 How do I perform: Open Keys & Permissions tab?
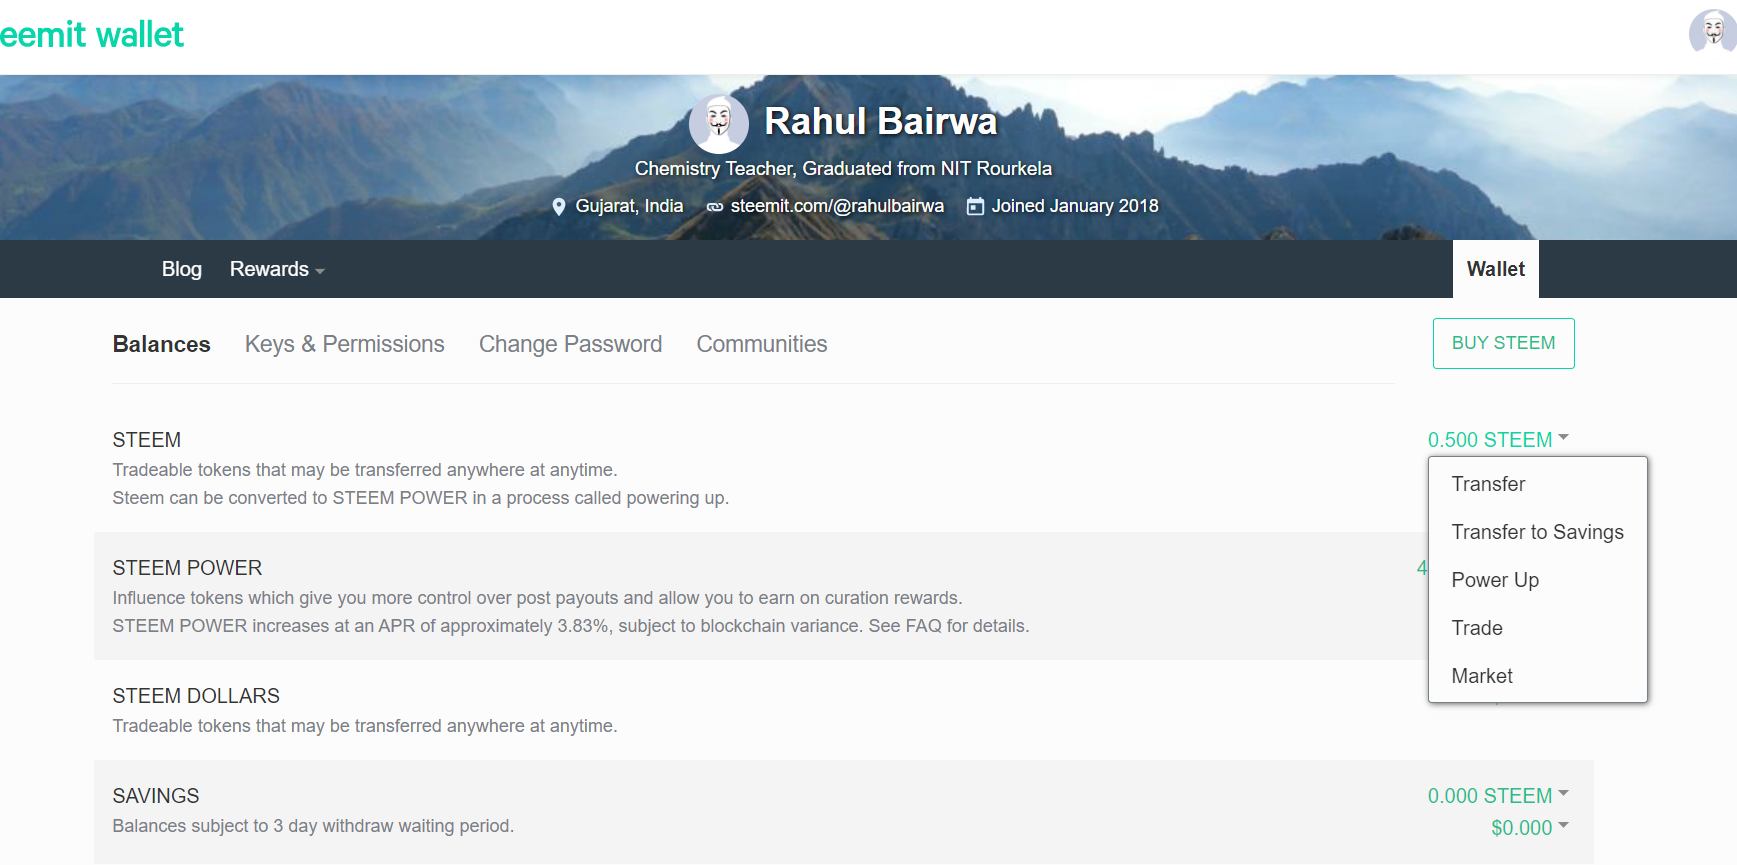(345, 344)
